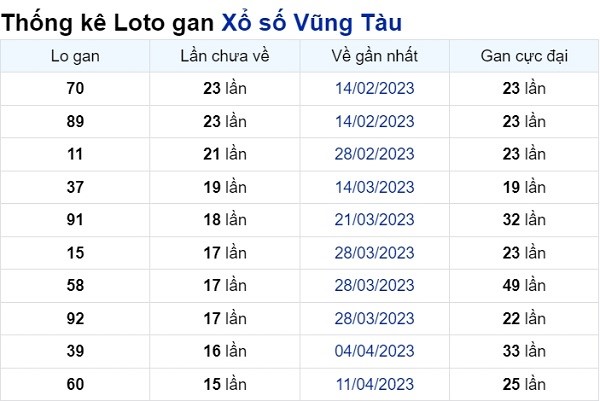Open the 28/03/2023 date for loto 92
The height and width of the screenshot is (401, 600).
point(375,319)
